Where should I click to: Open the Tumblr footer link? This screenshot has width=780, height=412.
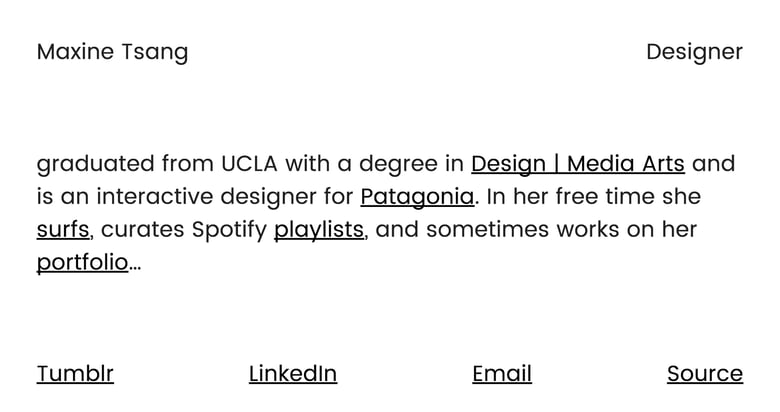pos(75,374)
